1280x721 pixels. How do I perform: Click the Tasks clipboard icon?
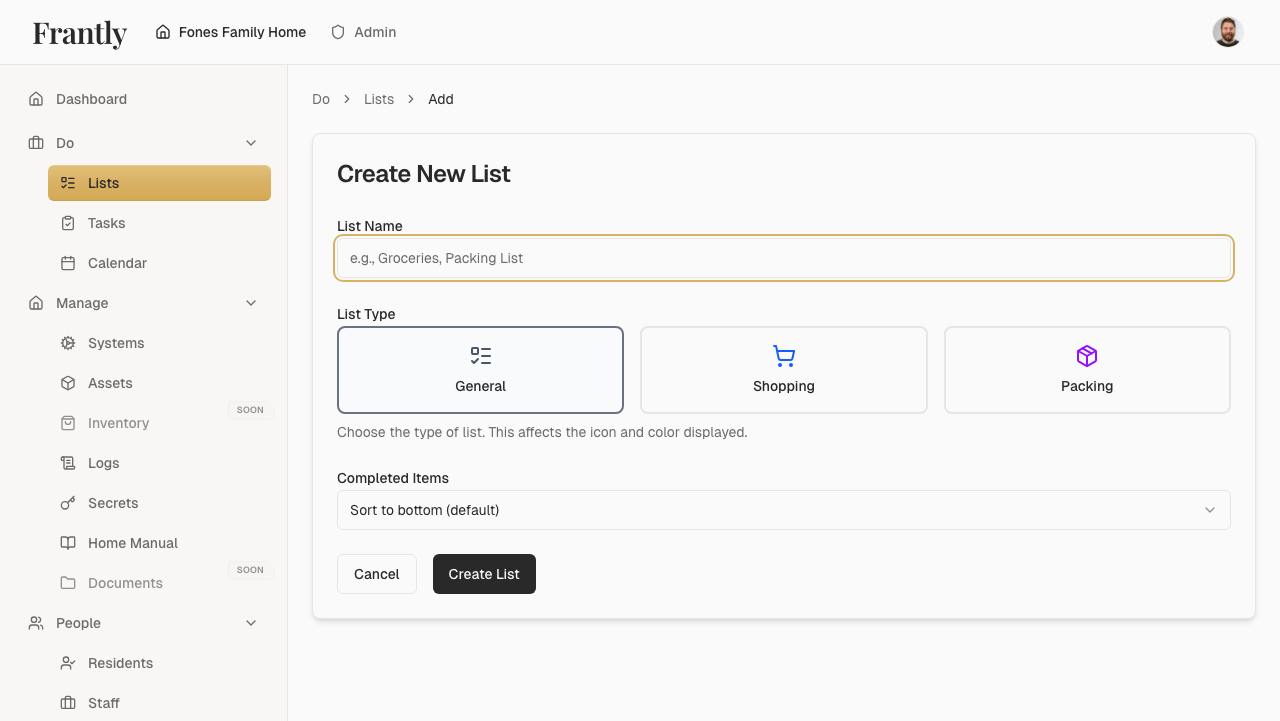[x=68, y=223]
